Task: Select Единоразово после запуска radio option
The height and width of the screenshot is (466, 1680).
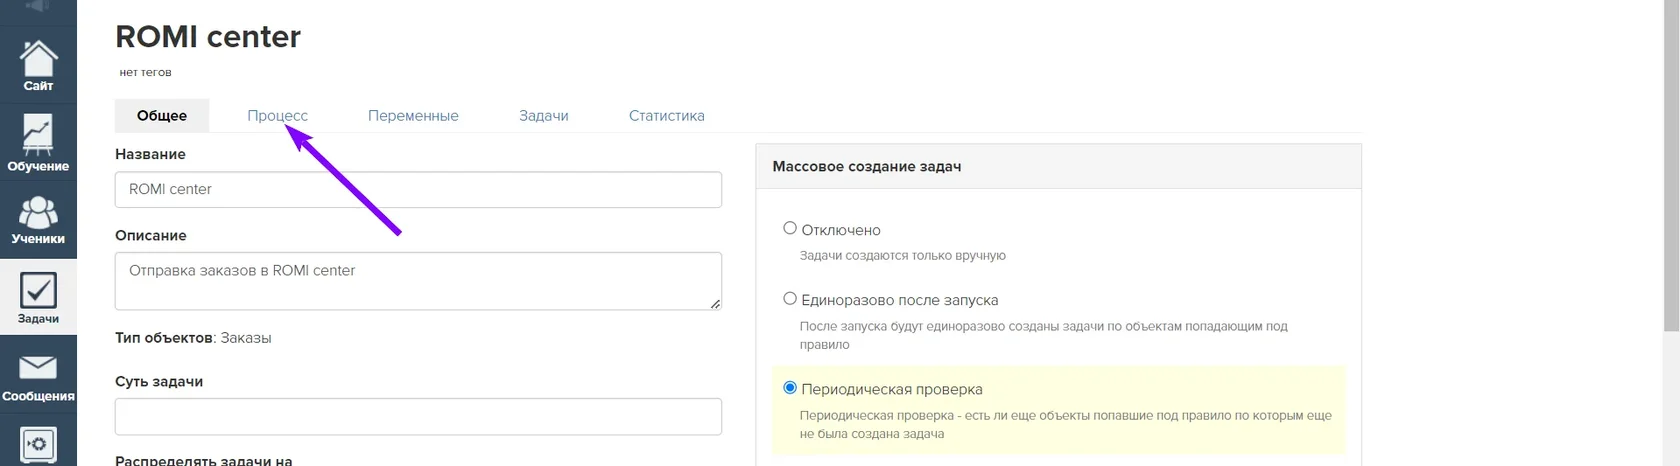Action: 790,298
